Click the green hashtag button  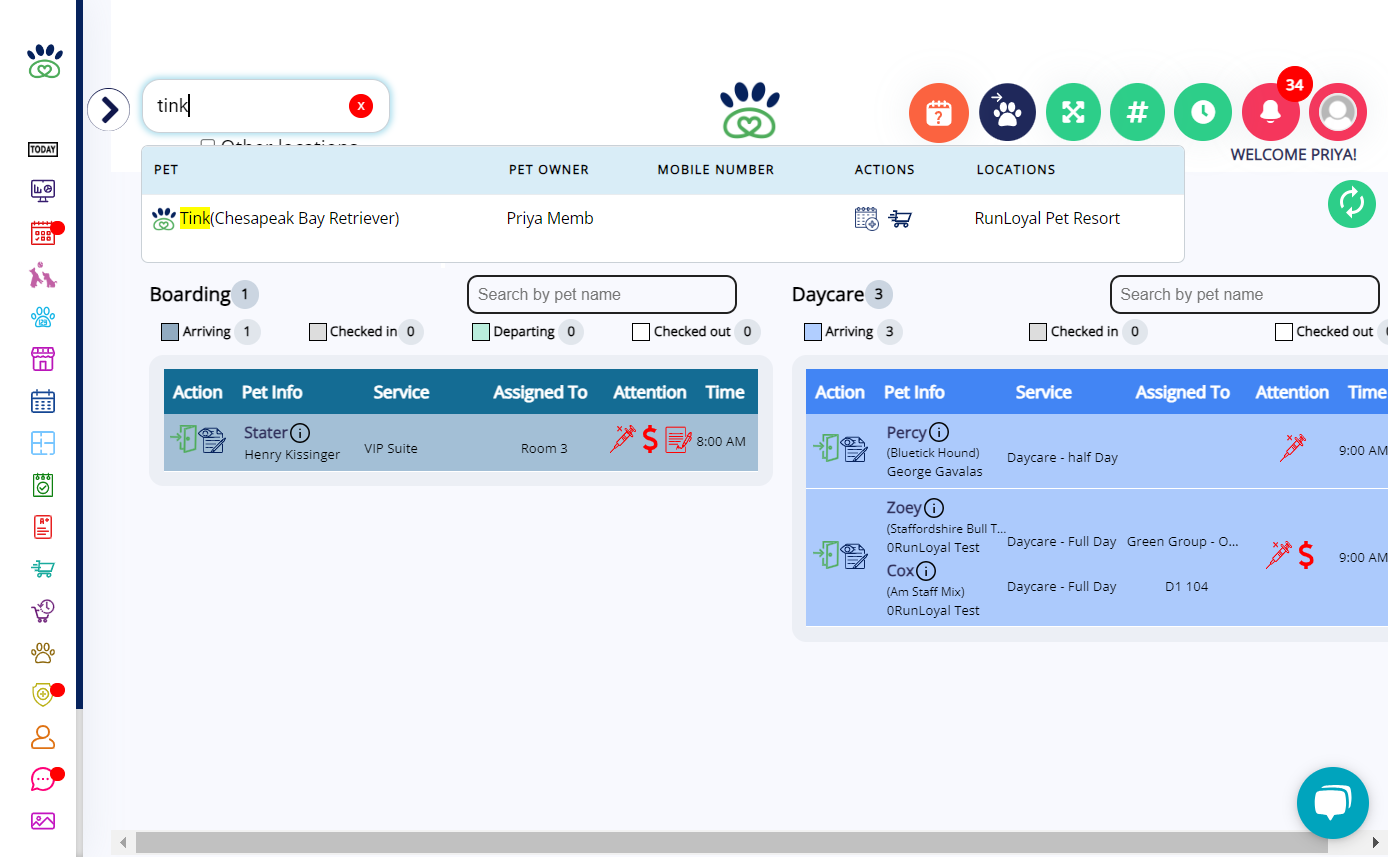click(1137, 112)
